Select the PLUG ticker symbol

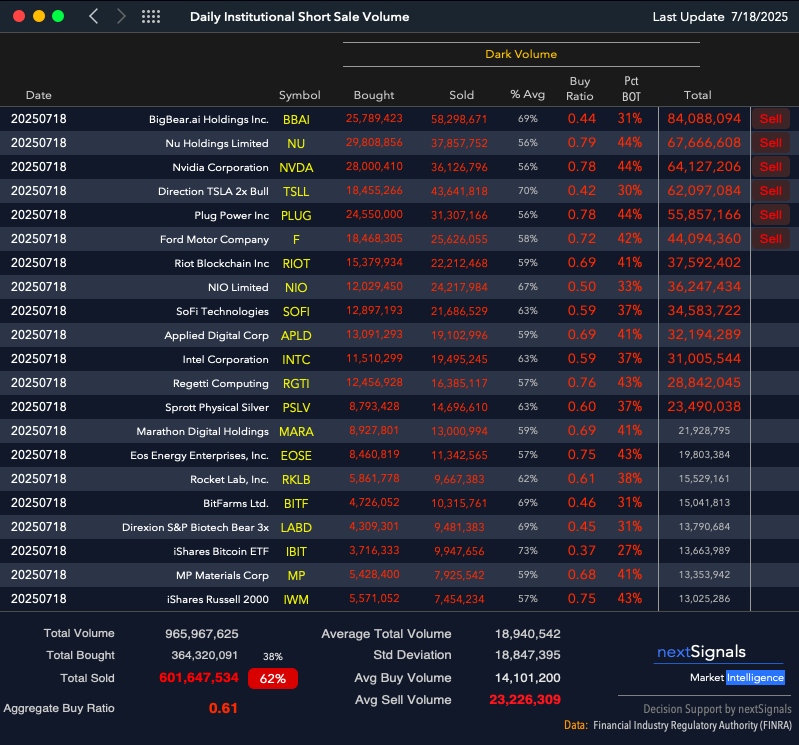(296, 216)
